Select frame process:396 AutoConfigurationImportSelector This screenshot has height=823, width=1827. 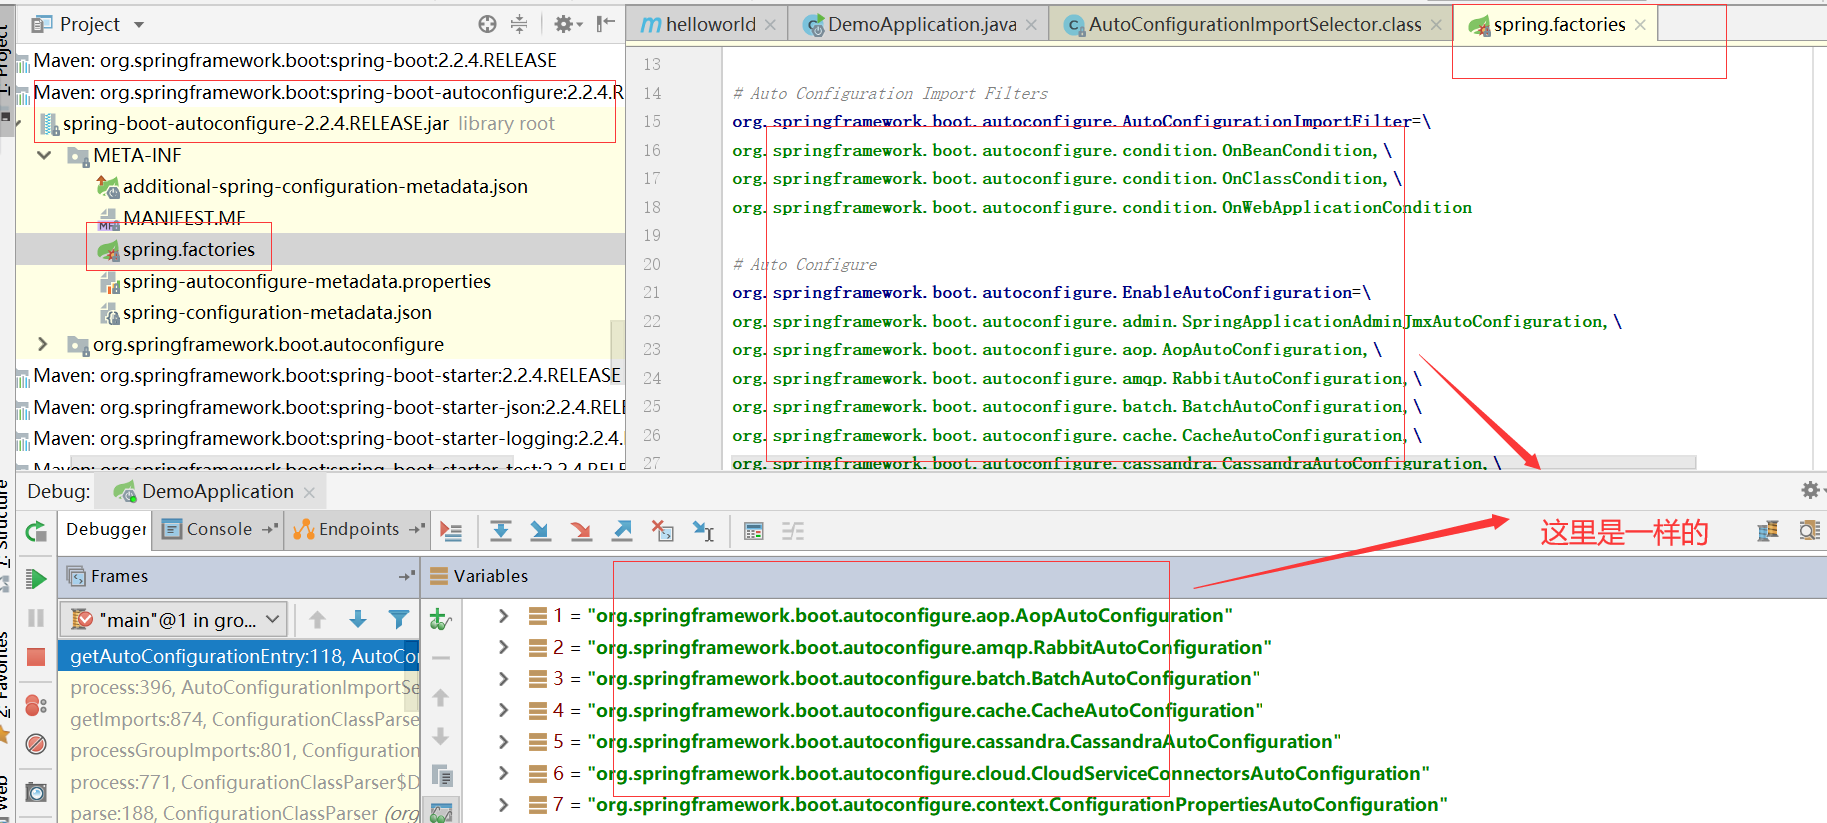click(240, 688)
